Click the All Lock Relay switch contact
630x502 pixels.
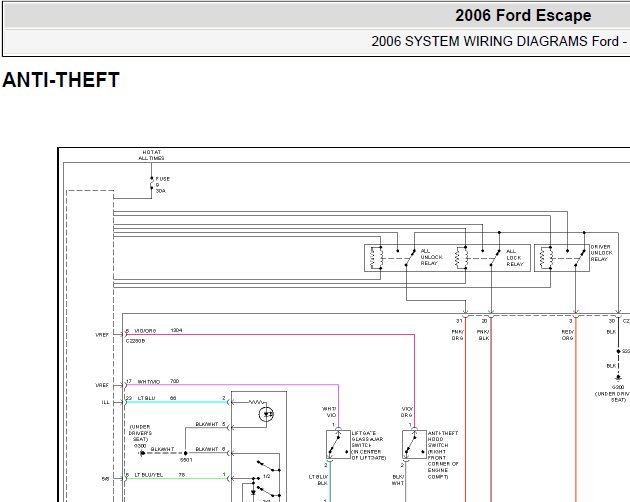pos(495,258)
